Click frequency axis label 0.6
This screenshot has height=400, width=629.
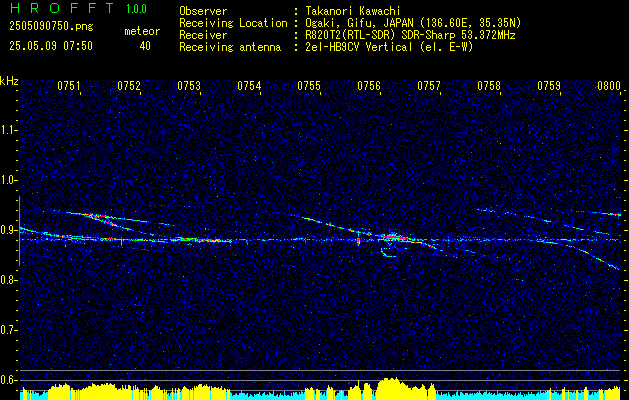pos(8,380)
